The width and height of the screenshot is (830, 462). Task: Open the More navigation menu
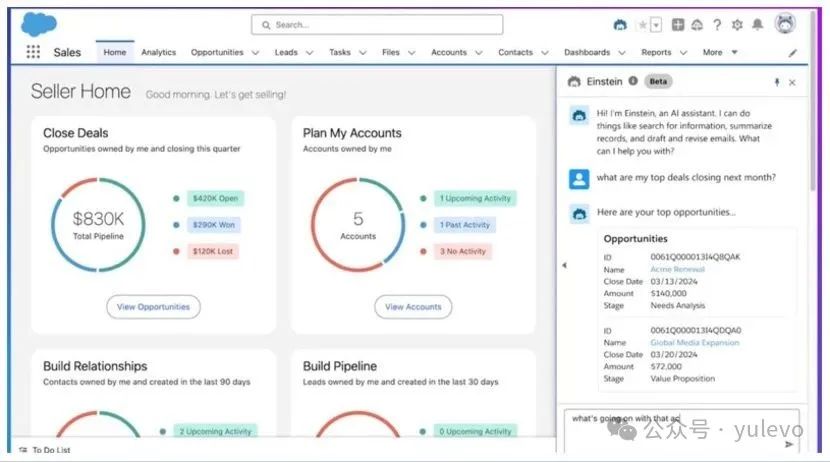point(720,52)
